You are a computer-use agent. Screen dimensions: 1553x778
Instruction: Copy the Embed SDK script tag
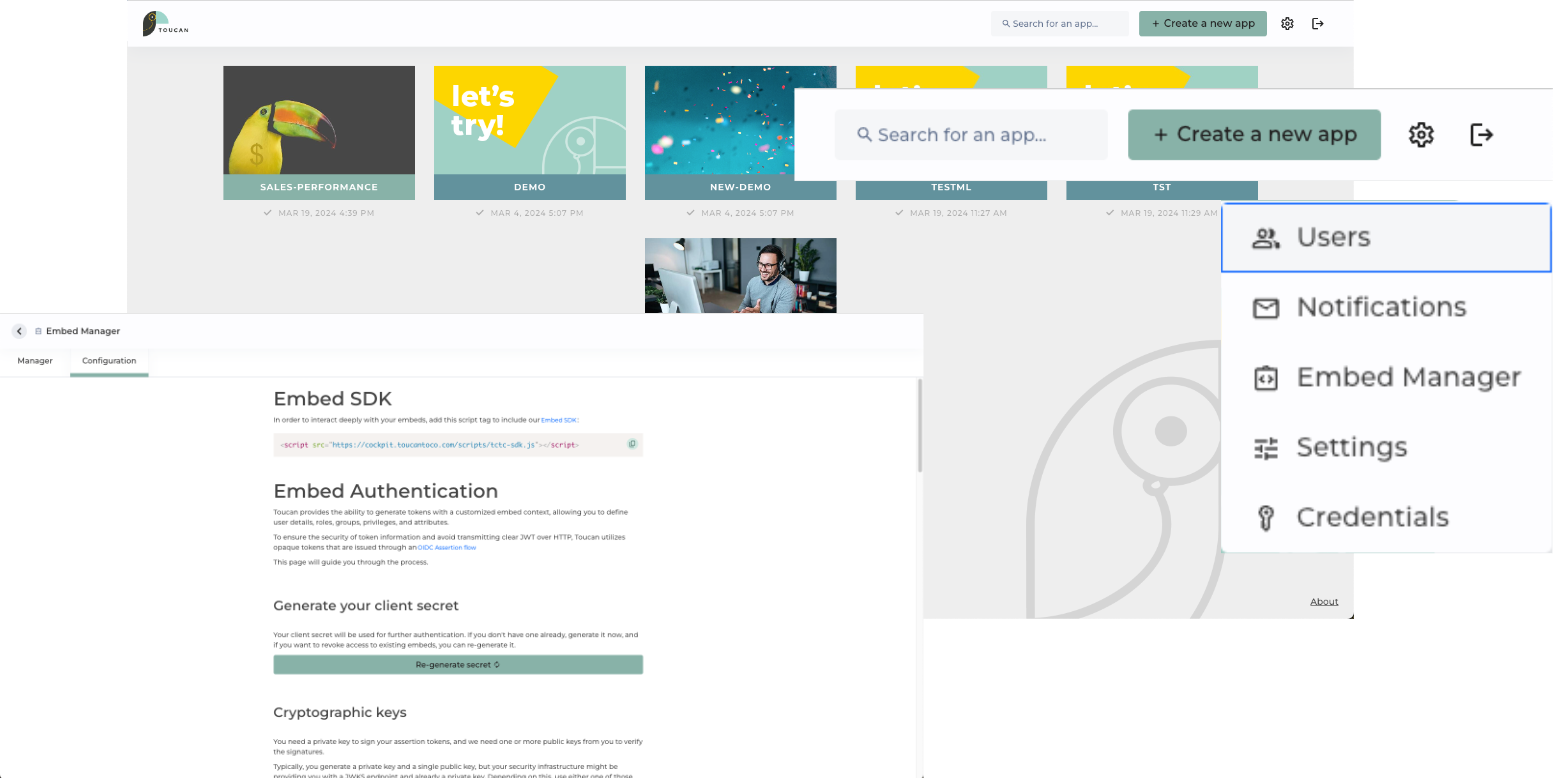click(632, 444)
